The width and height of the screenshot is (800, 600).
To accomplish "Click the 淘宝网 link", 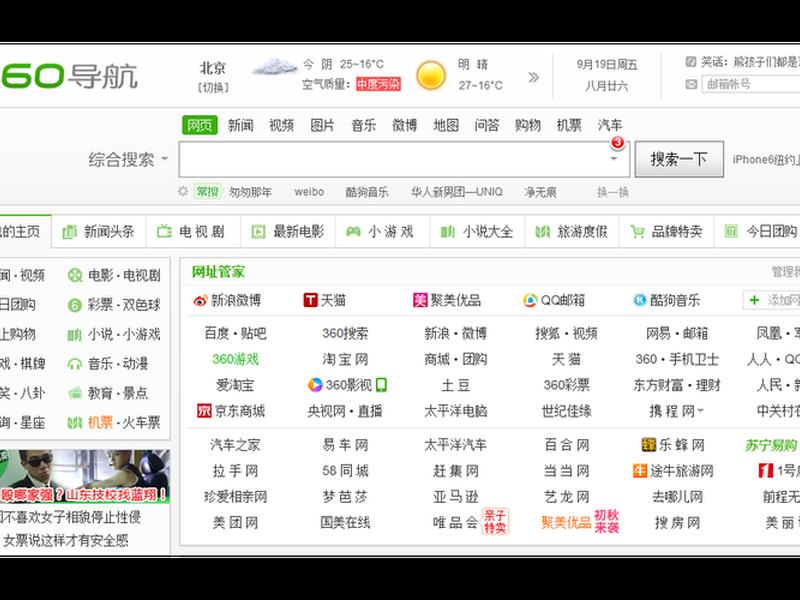I will (345, 359).
